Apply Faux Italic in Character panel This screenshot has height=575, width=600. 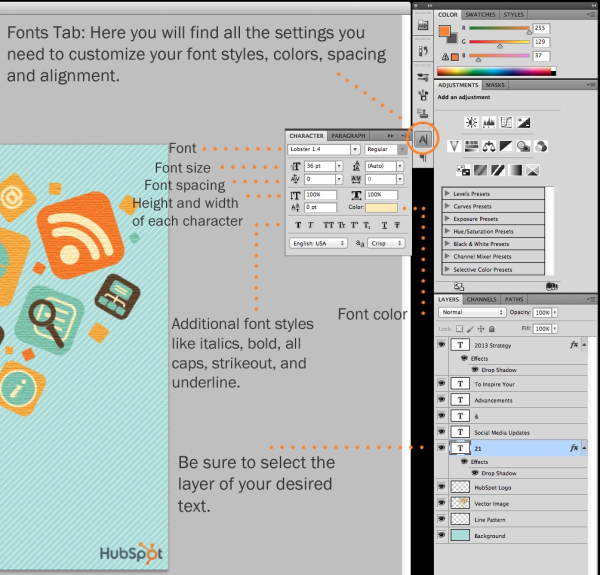click(311, 225)
